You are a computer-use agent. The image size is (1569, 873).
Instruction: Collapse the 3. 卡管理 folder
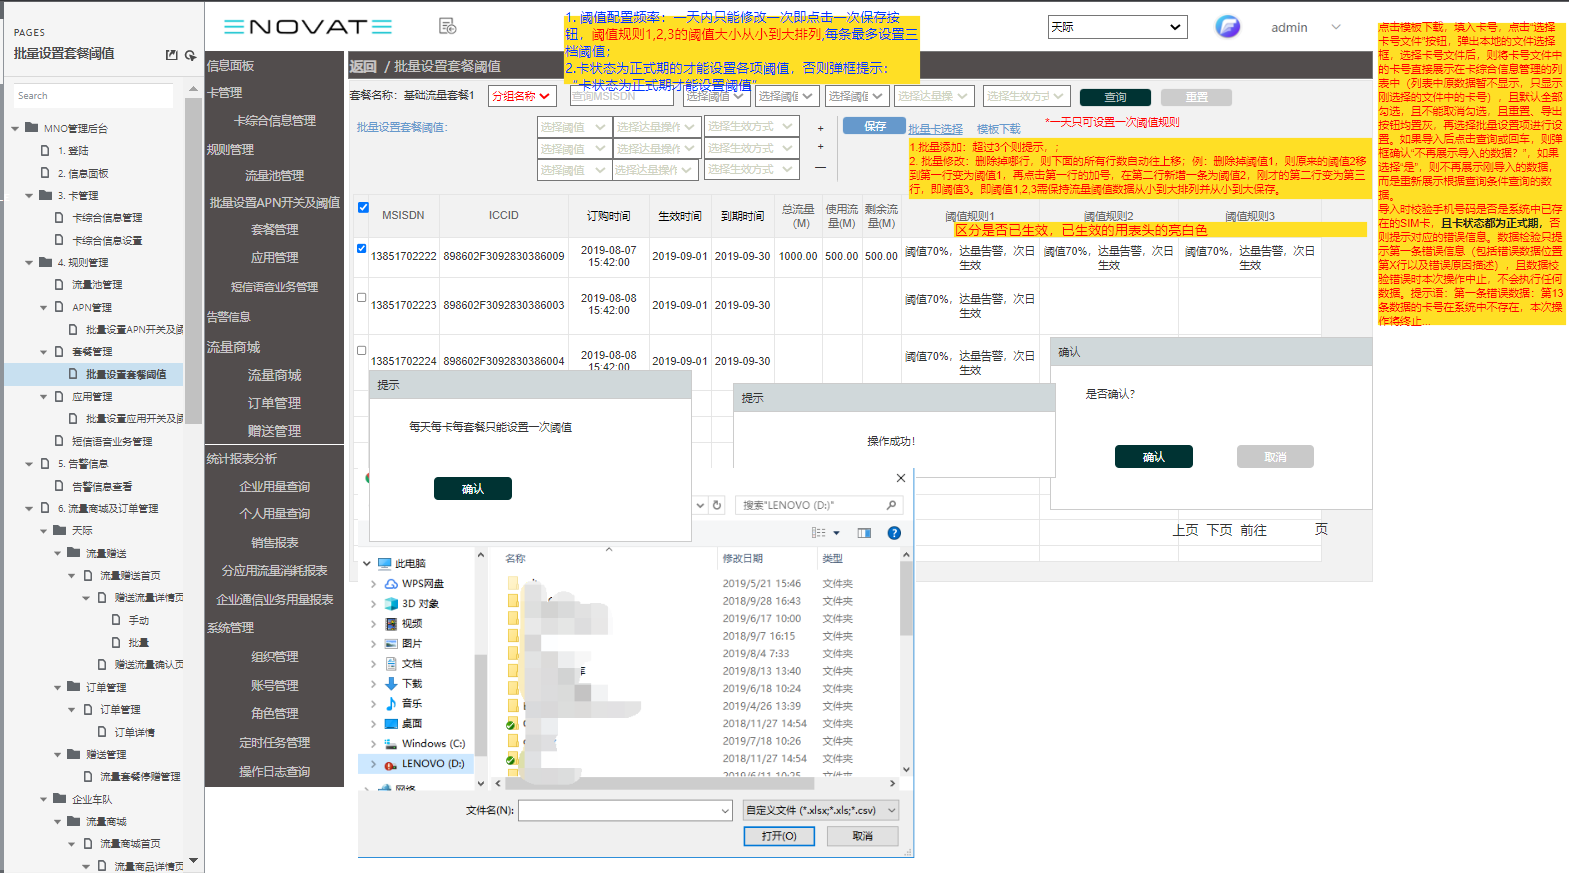click(x=29, y=196)
